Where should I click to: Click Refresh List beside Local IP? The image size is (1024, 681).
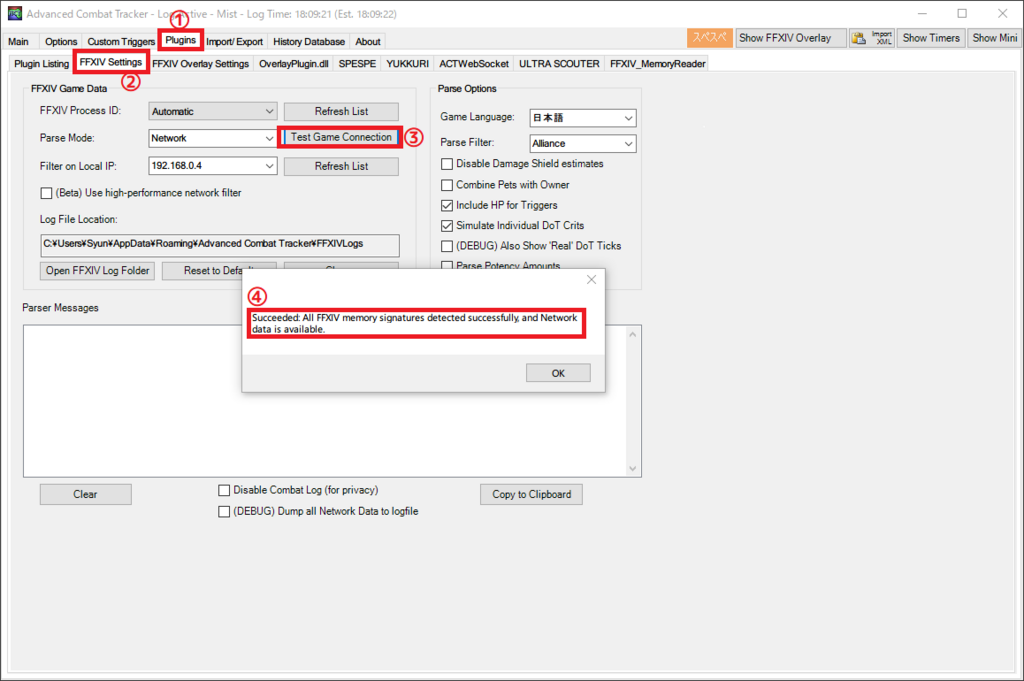pos(341,166)
